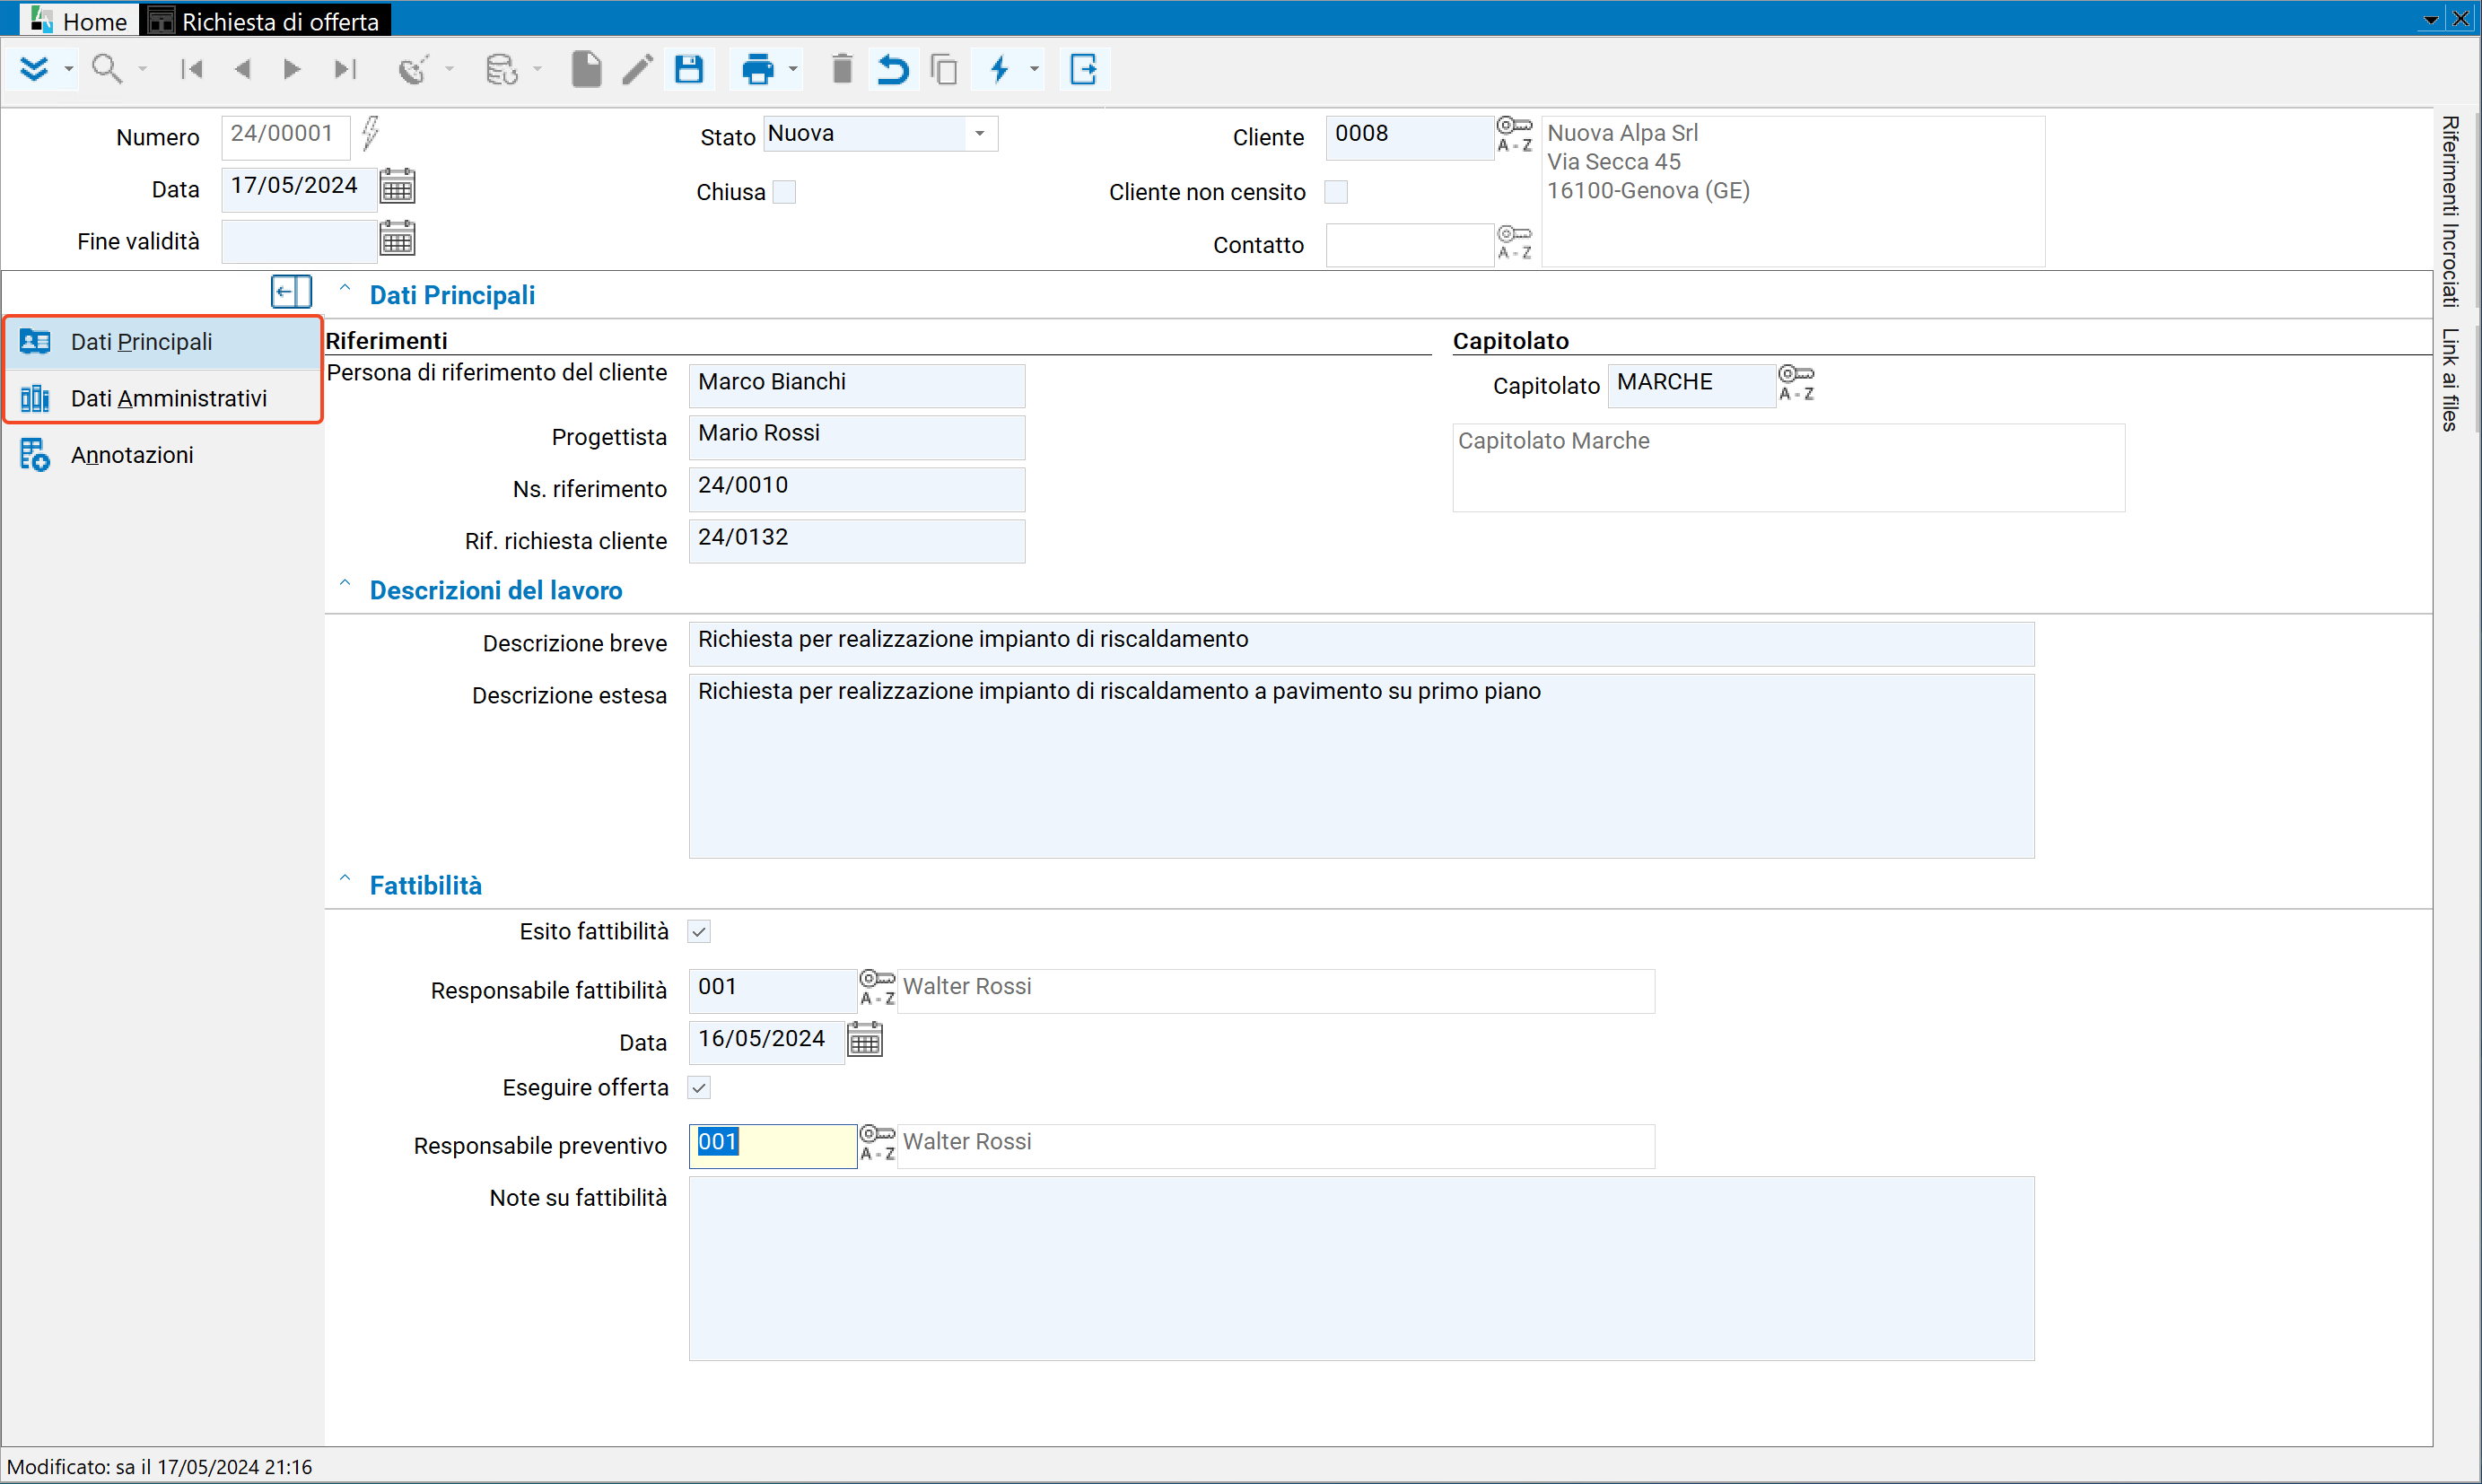Click the undo arrow icon

893,69
